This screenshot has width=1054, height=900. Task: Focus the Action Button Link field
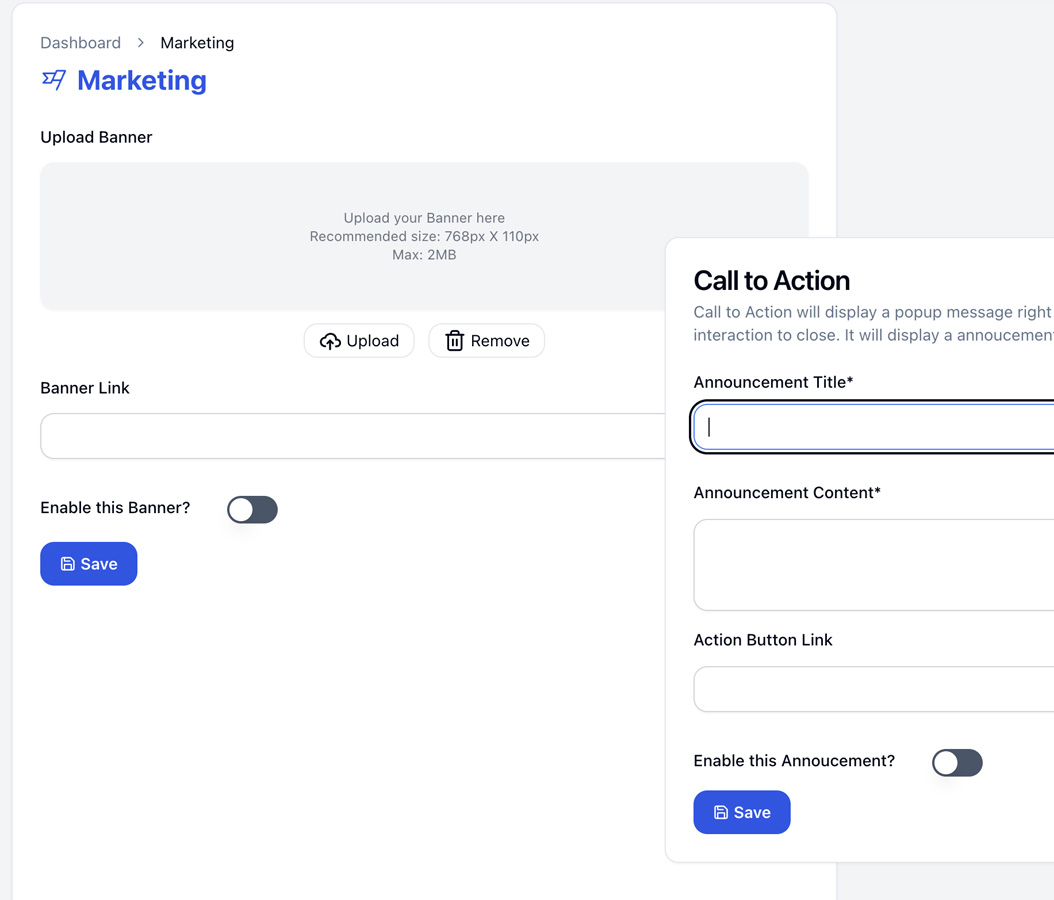[x=874, y=689]
